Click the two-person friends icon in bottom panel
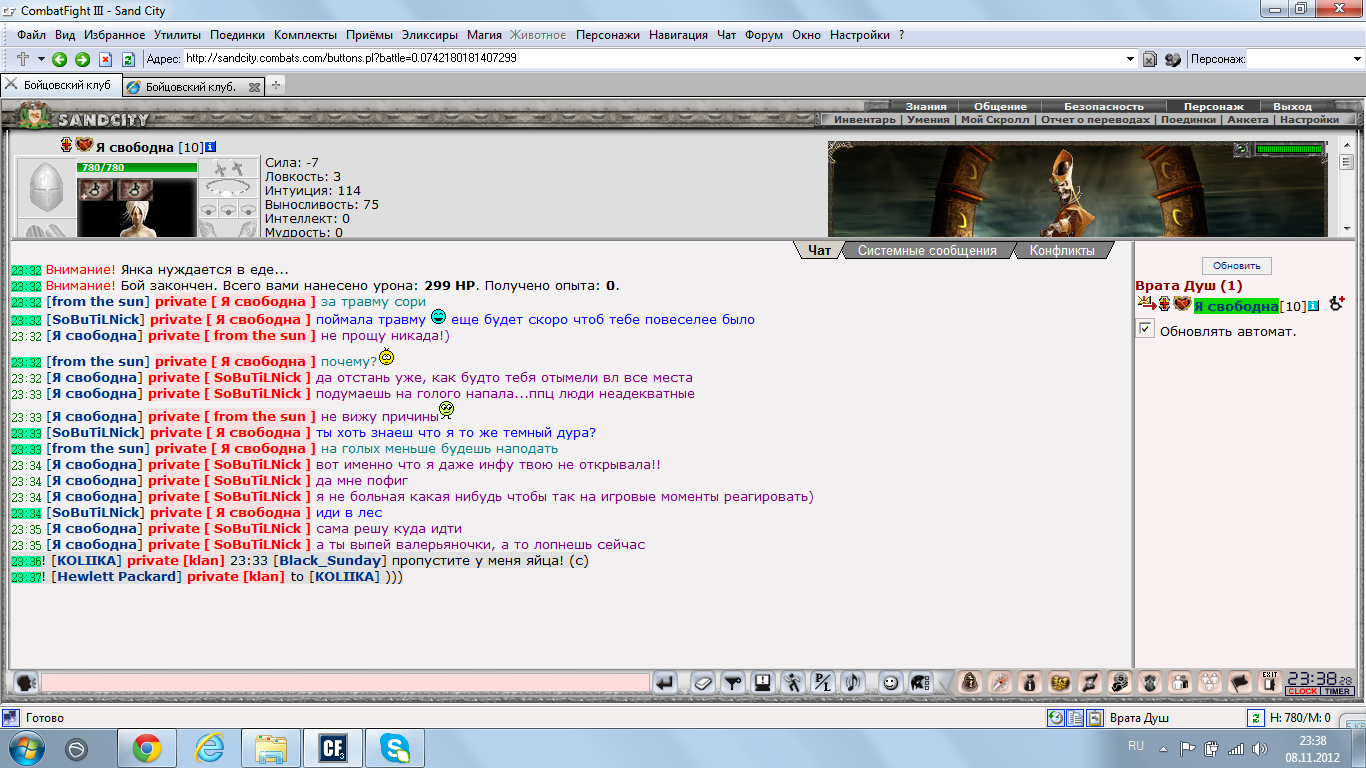1366x768 pixels. point(1179,682)
